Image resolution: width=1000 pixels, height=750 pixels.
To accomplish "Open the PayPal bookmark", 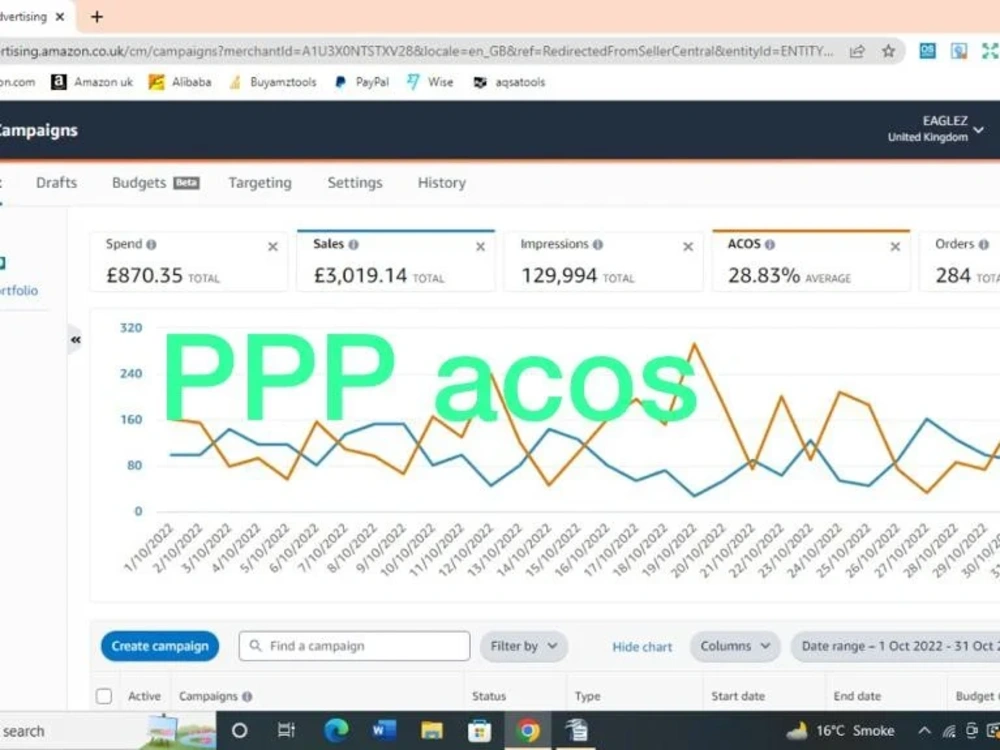I will (362, 82).
